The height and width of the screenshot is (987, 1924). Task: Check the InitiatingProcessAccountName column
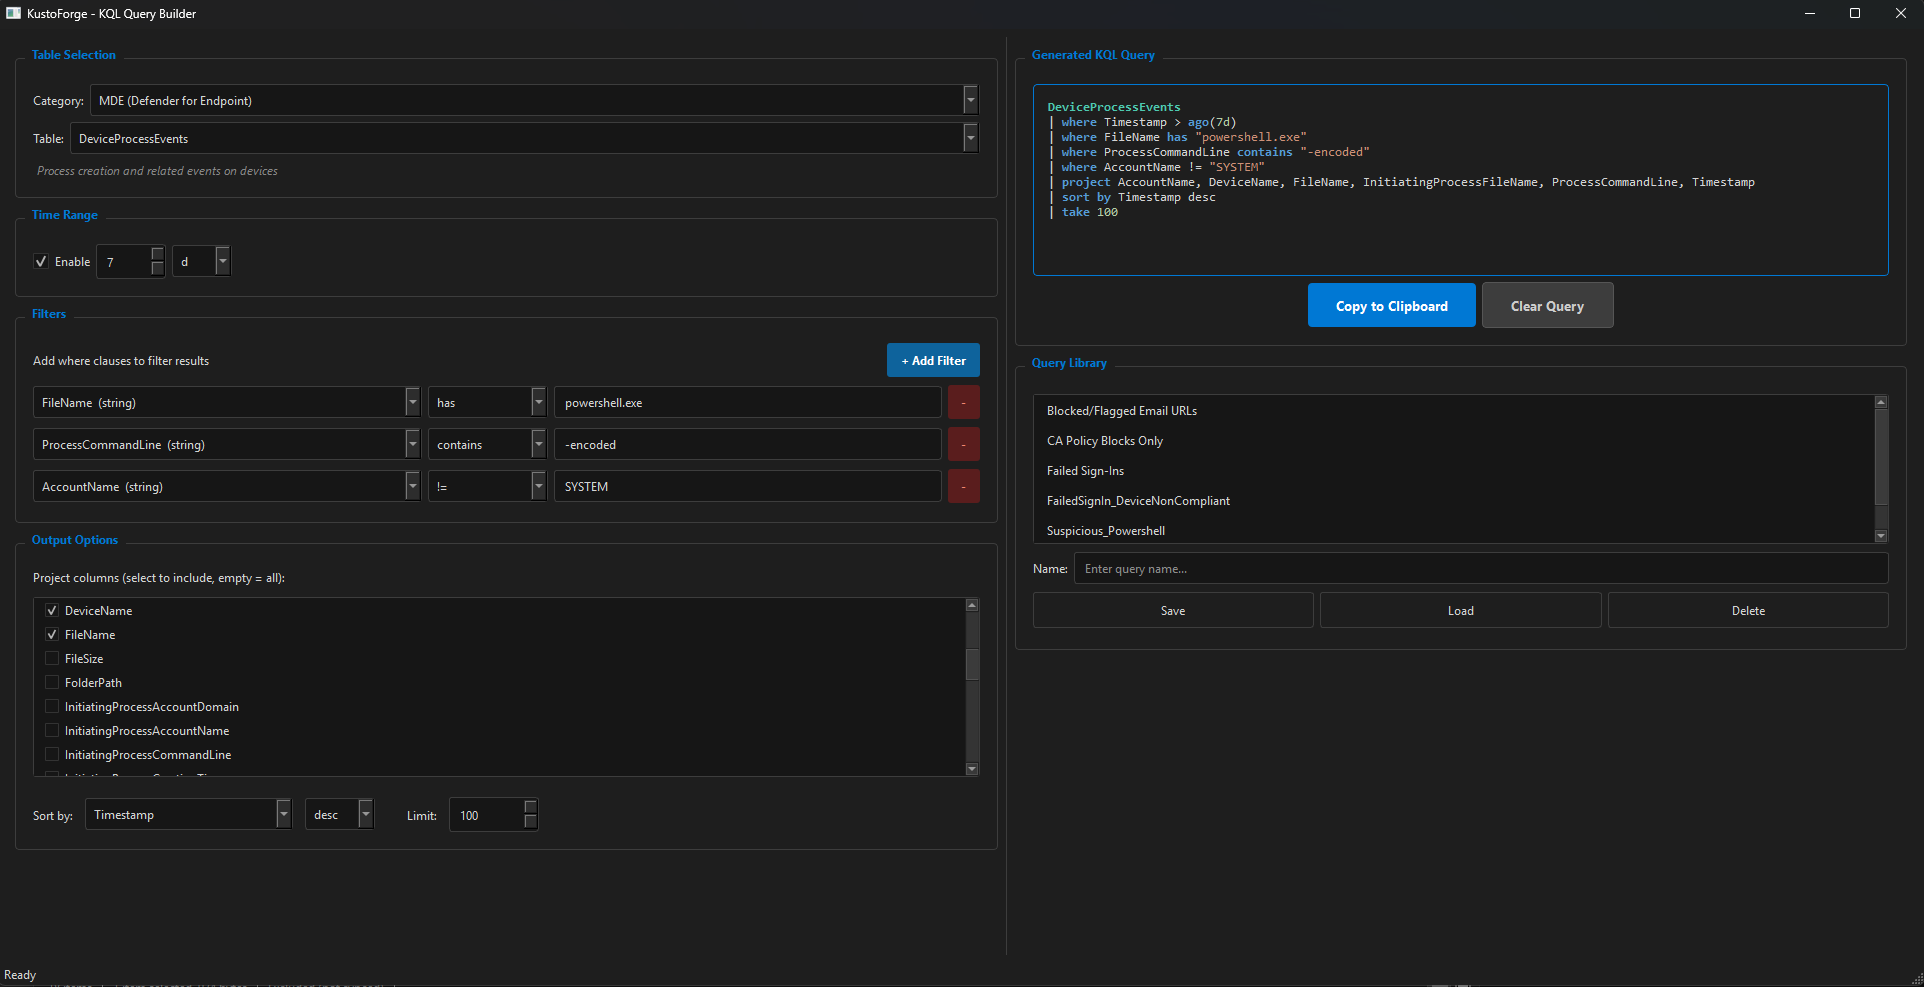[52, 730]
